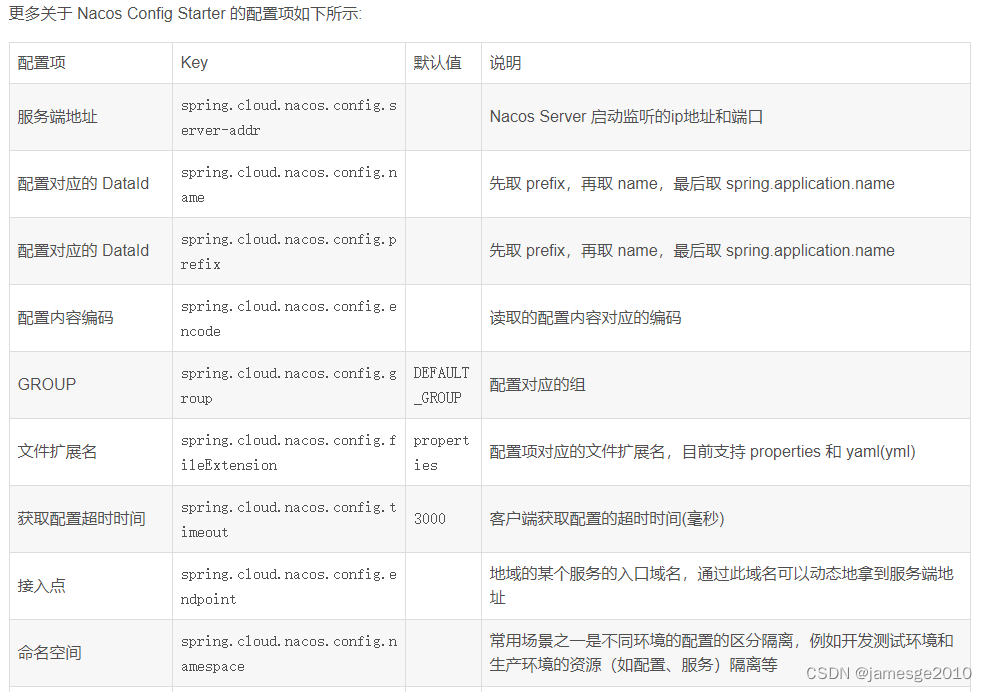The width and height of the screenshot is (987, 692).
Task: Click '配置对应的 DataId' in the config.name row
Action: coord(83,184)
